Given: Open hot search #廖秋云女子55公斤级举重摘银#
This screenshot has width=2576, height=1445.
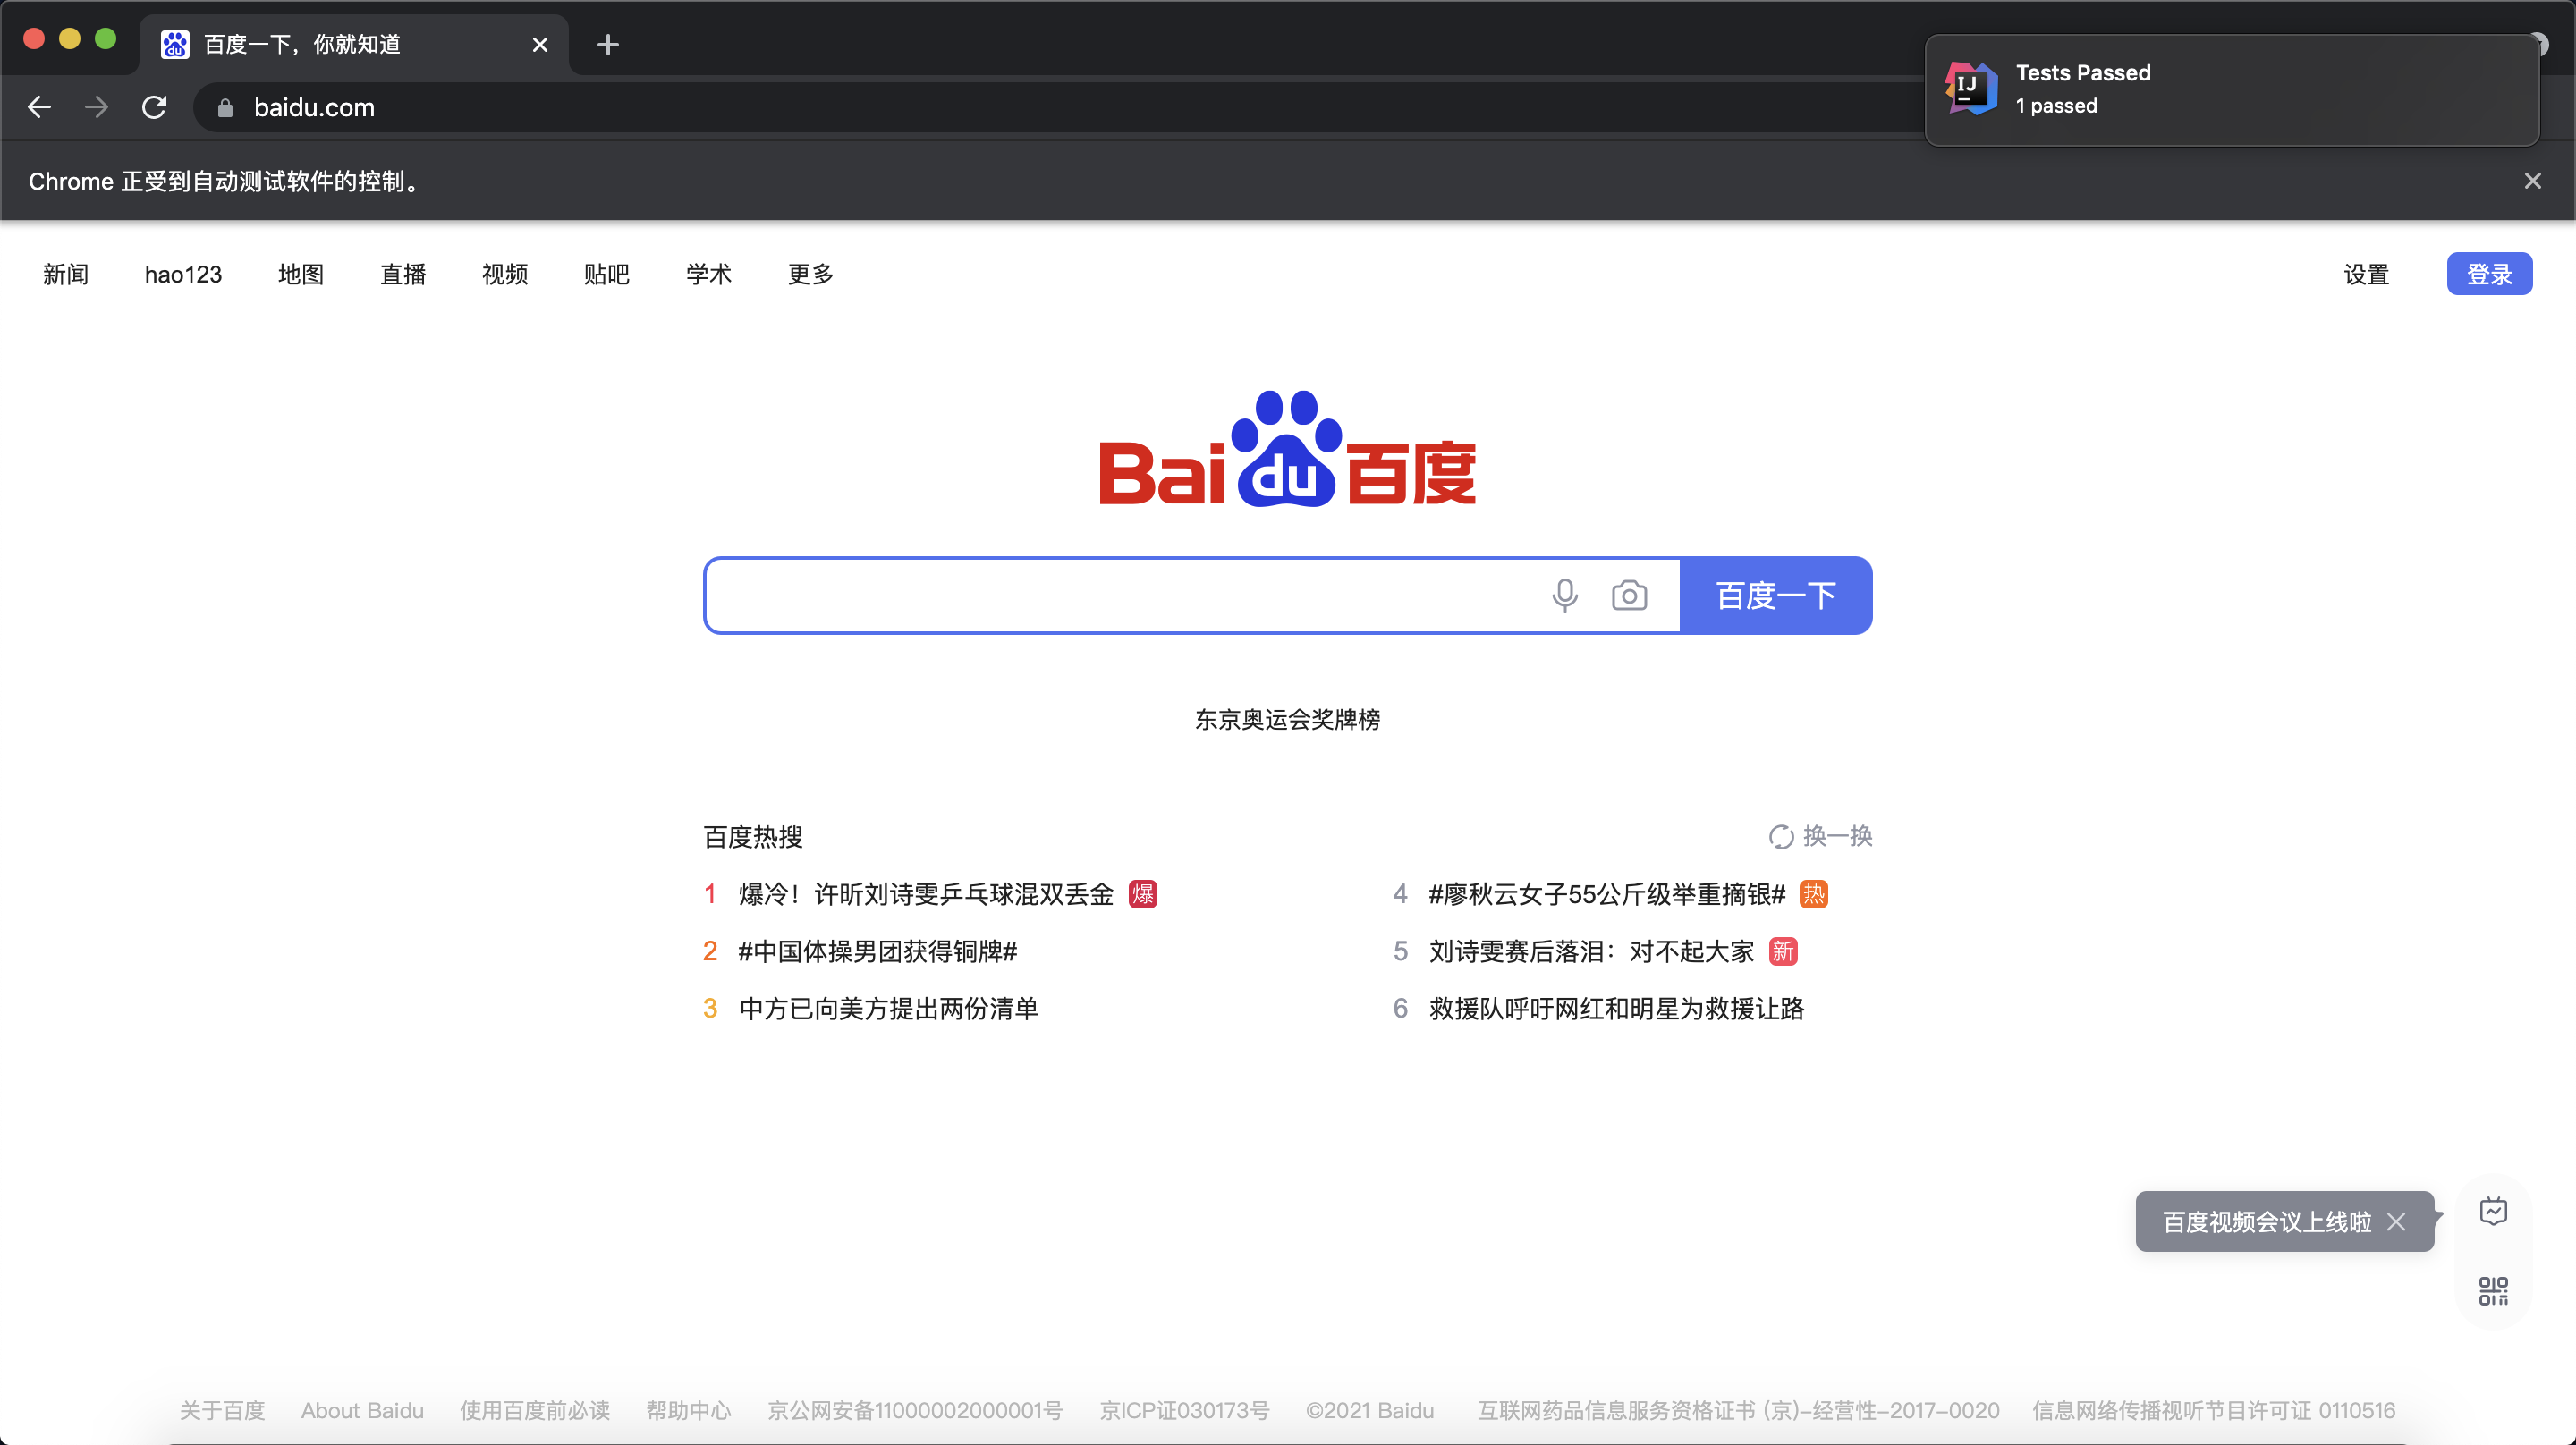Looking at the screenshot, I should tap(1607, 894).
